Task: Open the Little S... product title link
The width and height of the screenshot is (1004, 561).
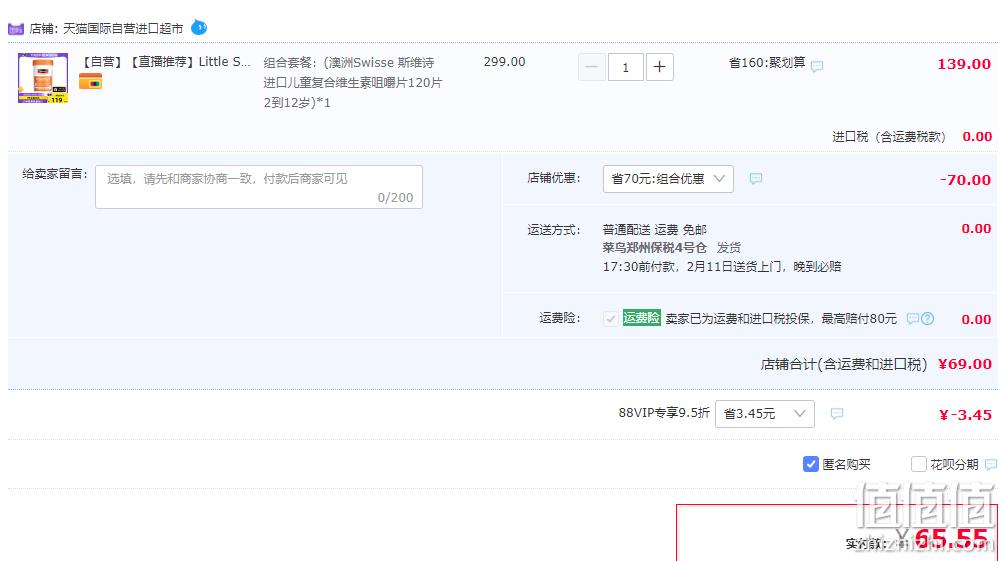Action: pyautogui.click(x=165, y=62)
